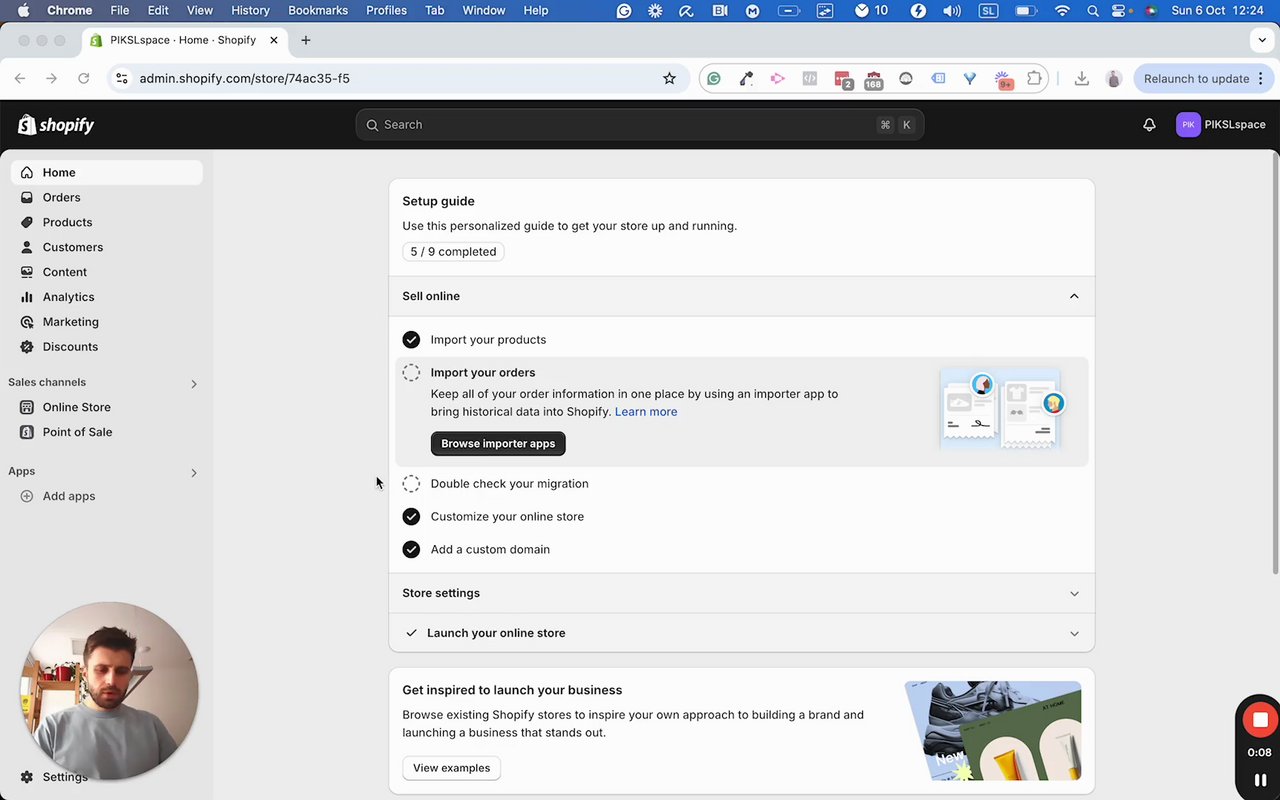Click the 5 / 9 completed badge
This screenshot has width=1280, height=800.
pos(453,252)
